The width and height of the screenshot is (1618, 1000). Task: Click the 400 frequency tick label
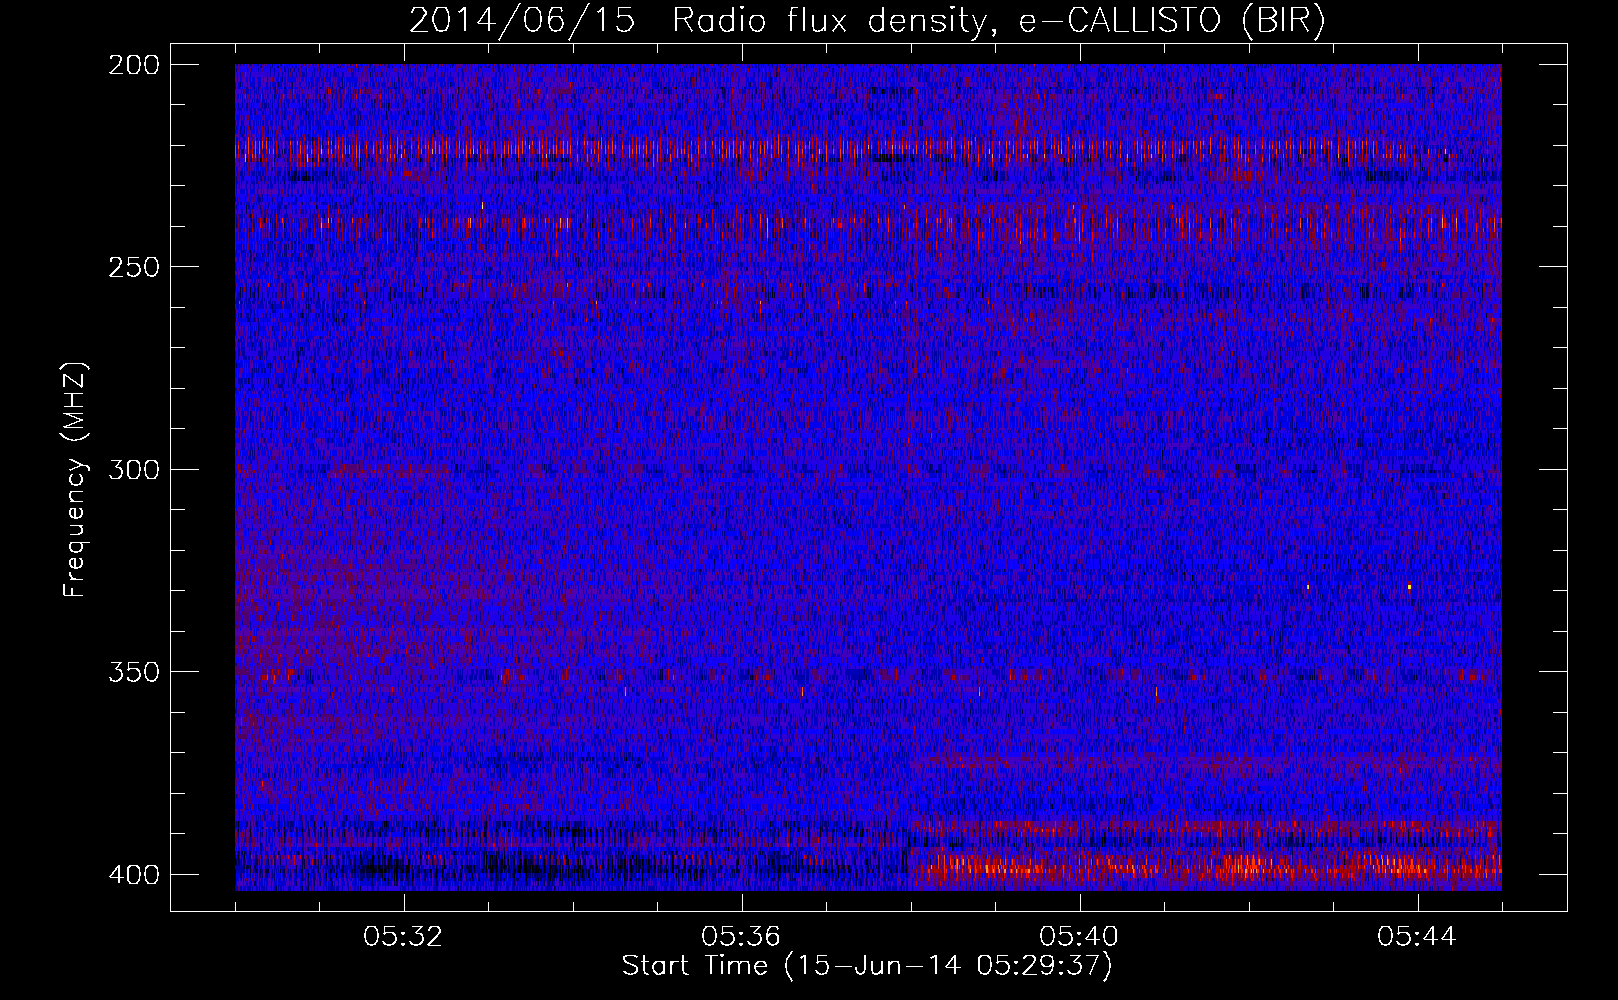133,874
